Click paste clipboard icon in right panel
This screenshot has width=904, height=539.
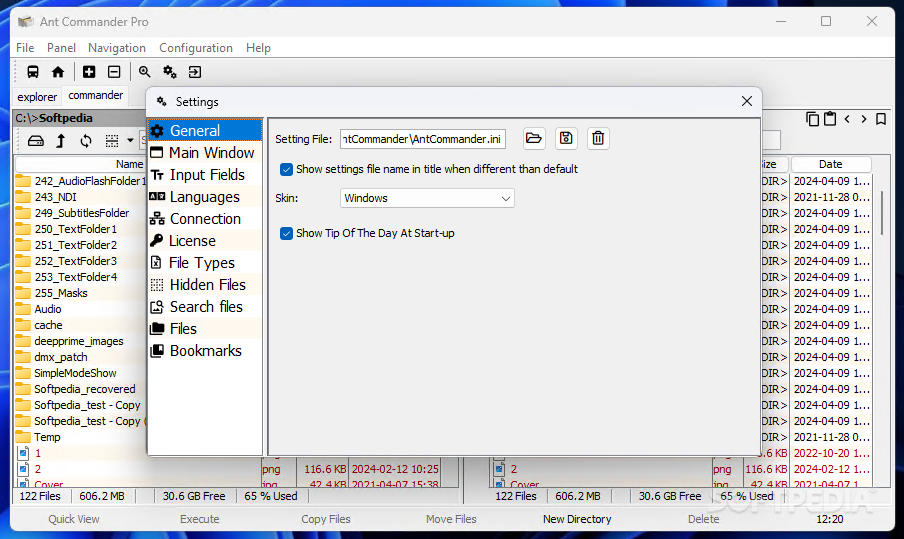point(830,119)
